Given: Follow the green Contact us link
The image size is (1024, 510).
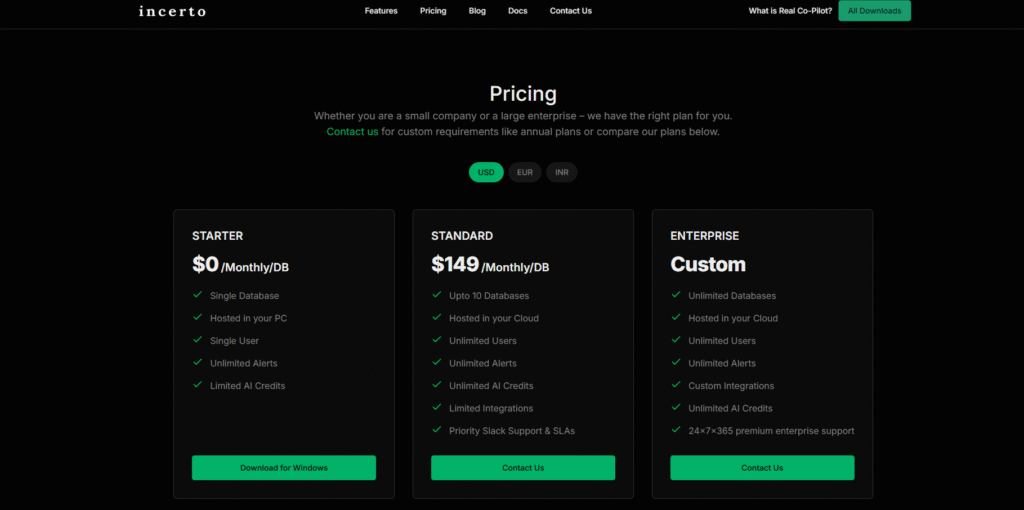Looking at the screenshot, I should pyautogui.click(x=352, y=132).
